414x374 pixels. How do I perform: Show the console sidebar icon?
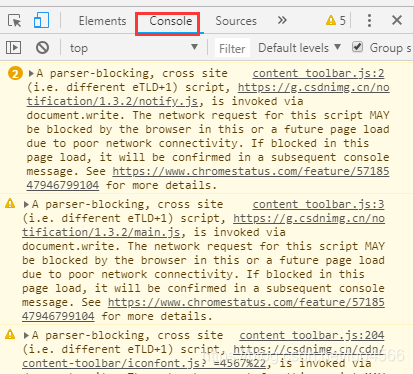pos(14,48)
